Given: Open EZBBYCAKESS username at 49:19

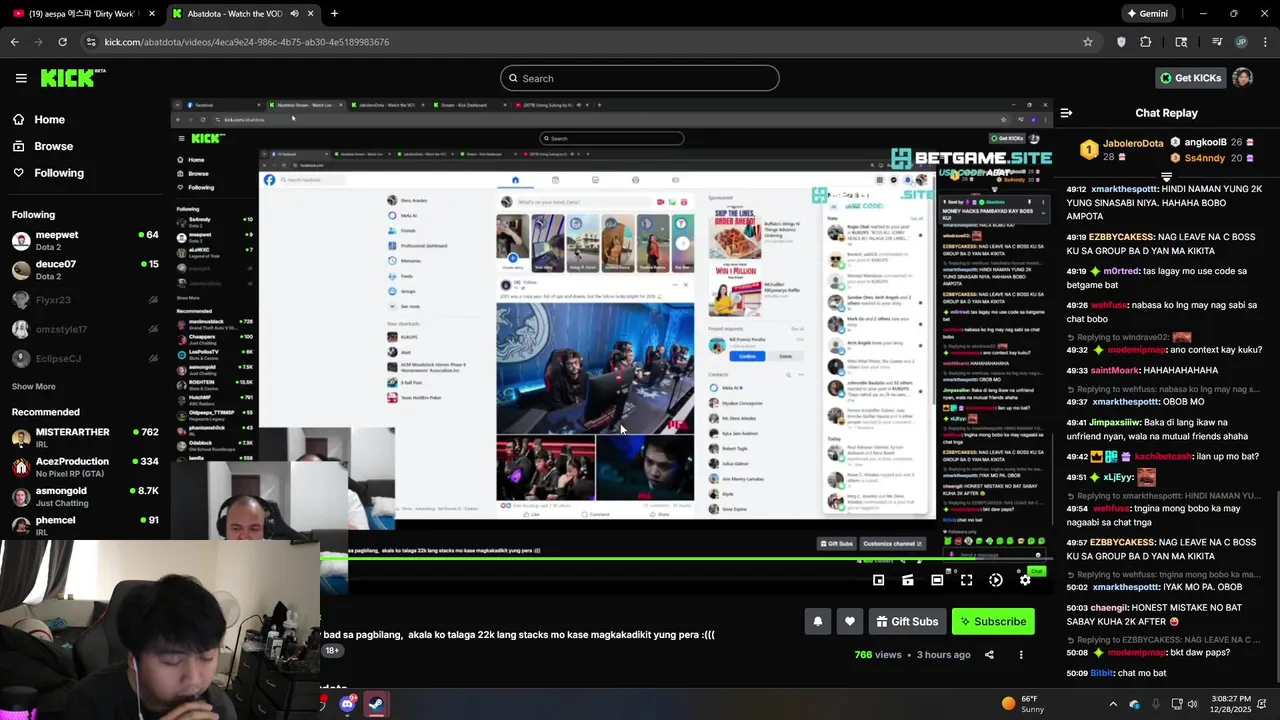Looking at the screenshot, I should [x=1121, y=238].
